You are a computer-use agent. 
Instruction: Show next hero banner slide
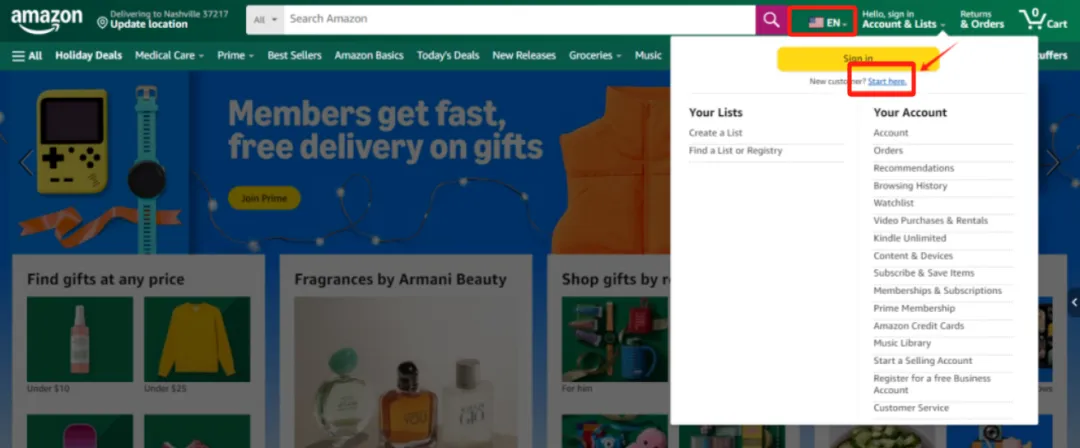pyautogui.click(x=1052, y=163)
